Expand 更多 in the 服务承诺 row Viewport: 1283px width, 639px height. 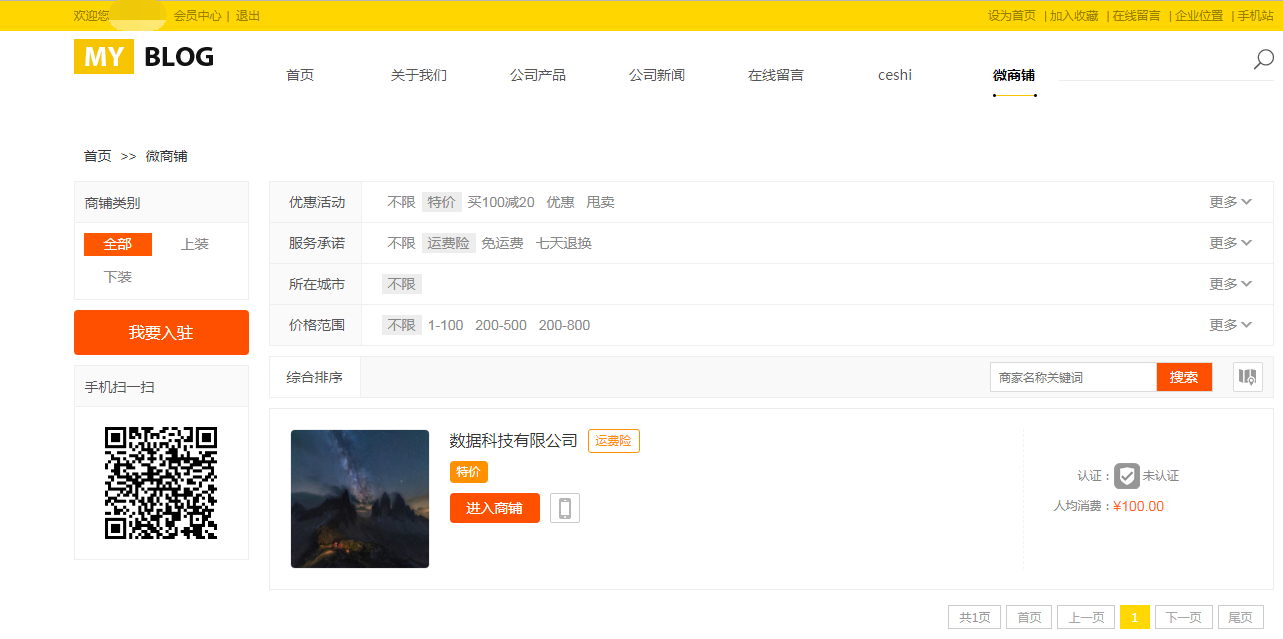pos(1230,243)
